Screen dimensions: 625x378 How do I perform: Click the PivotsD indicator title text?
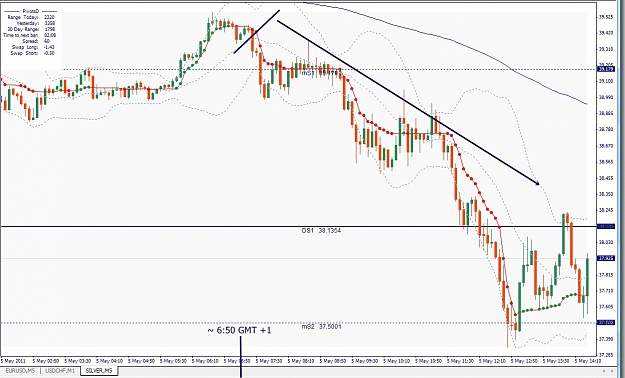coord(31,11)
